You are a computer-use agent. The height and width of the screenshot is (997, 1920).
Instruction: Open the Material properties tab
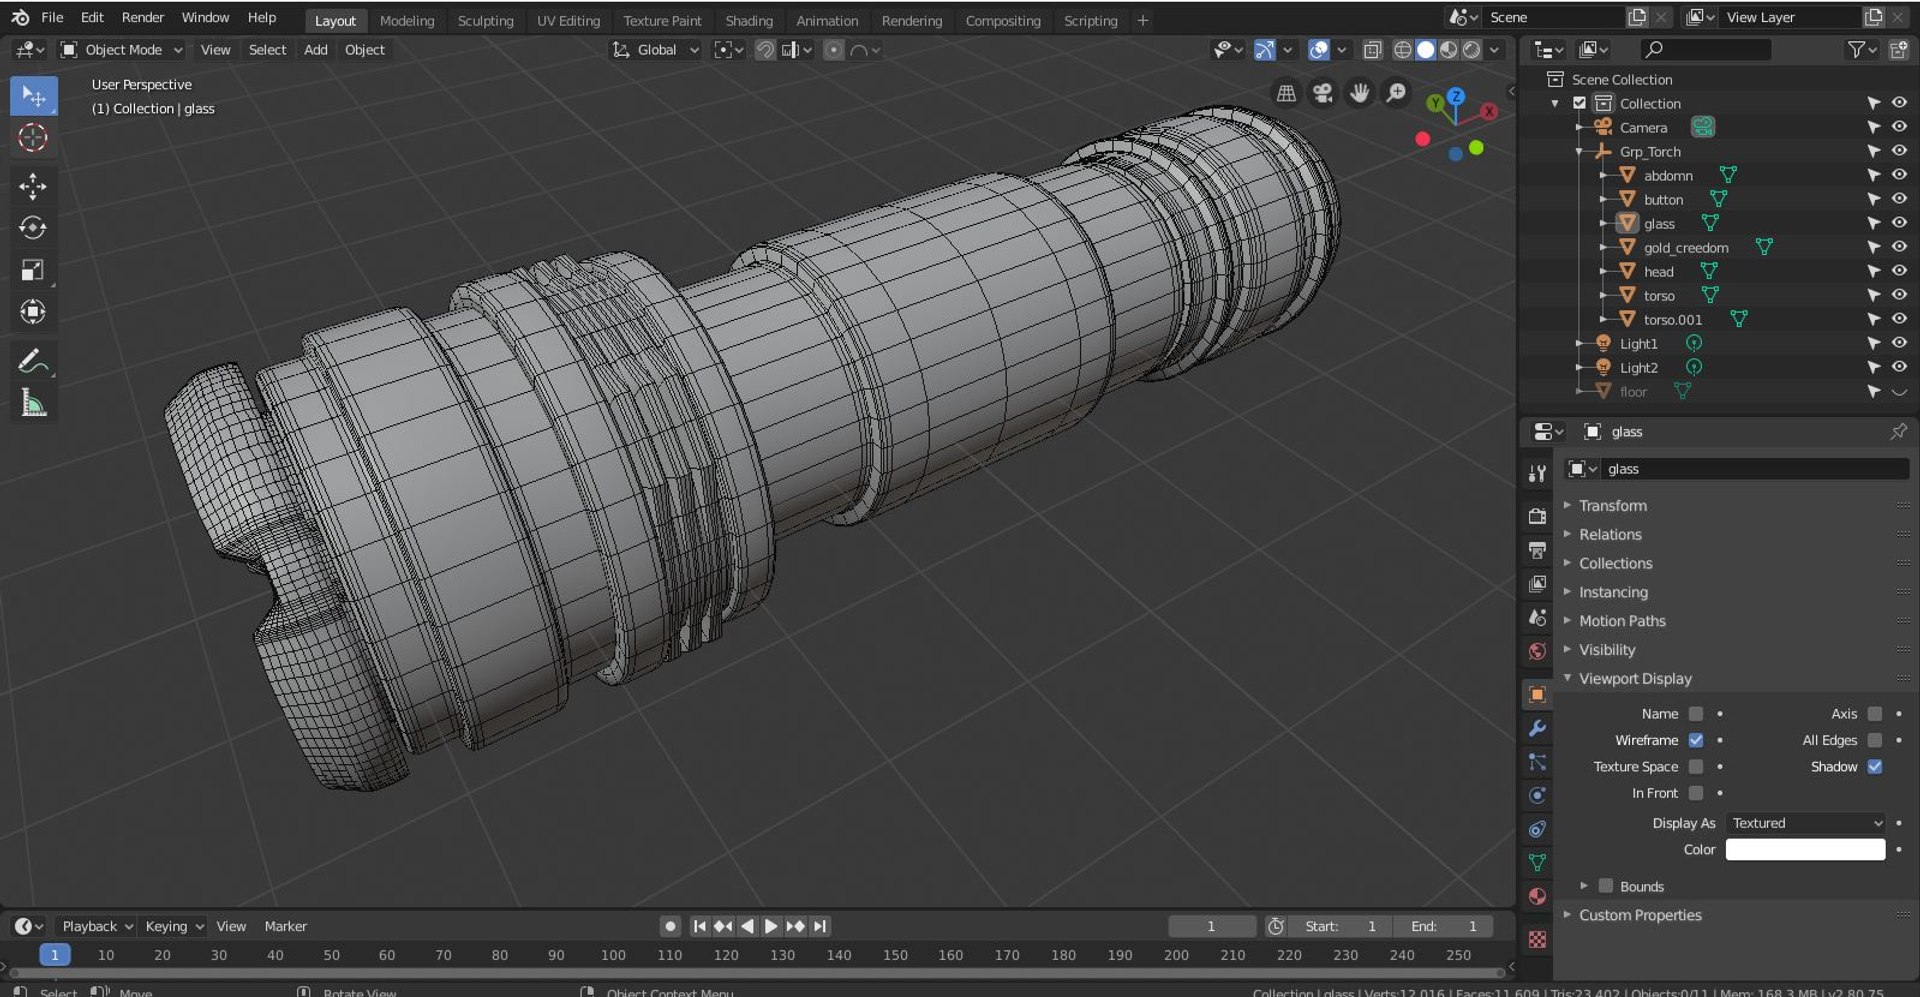1537,896
